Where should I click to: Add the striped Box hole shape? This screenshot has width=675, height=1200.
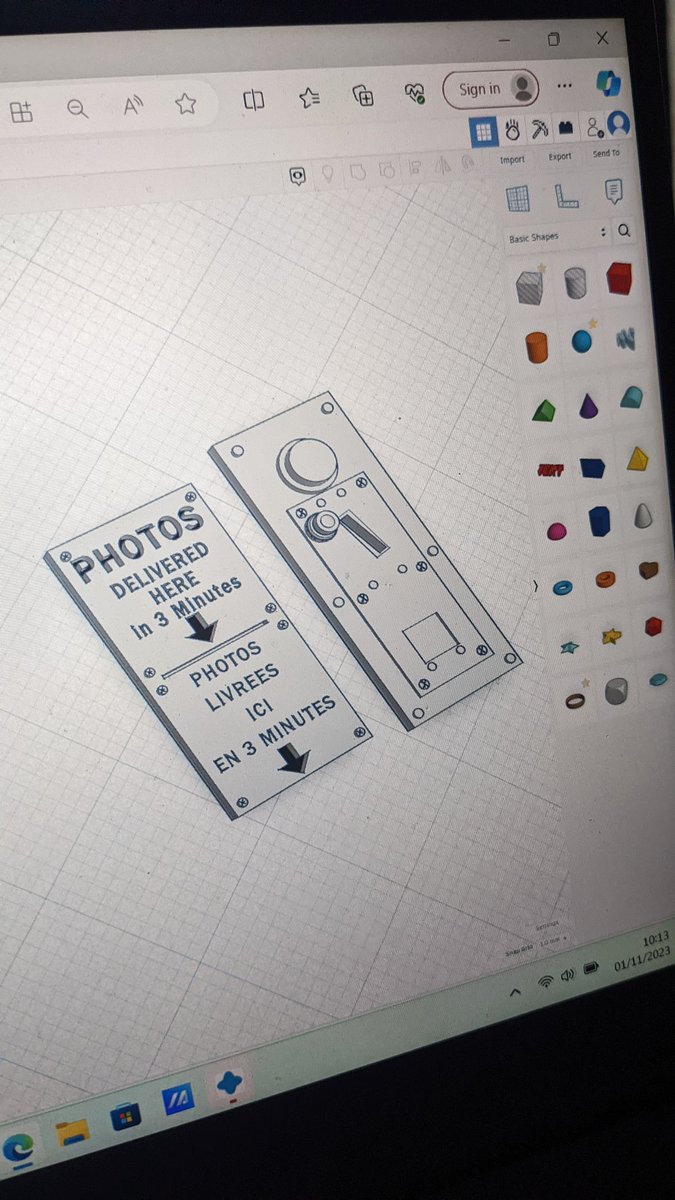529,287
